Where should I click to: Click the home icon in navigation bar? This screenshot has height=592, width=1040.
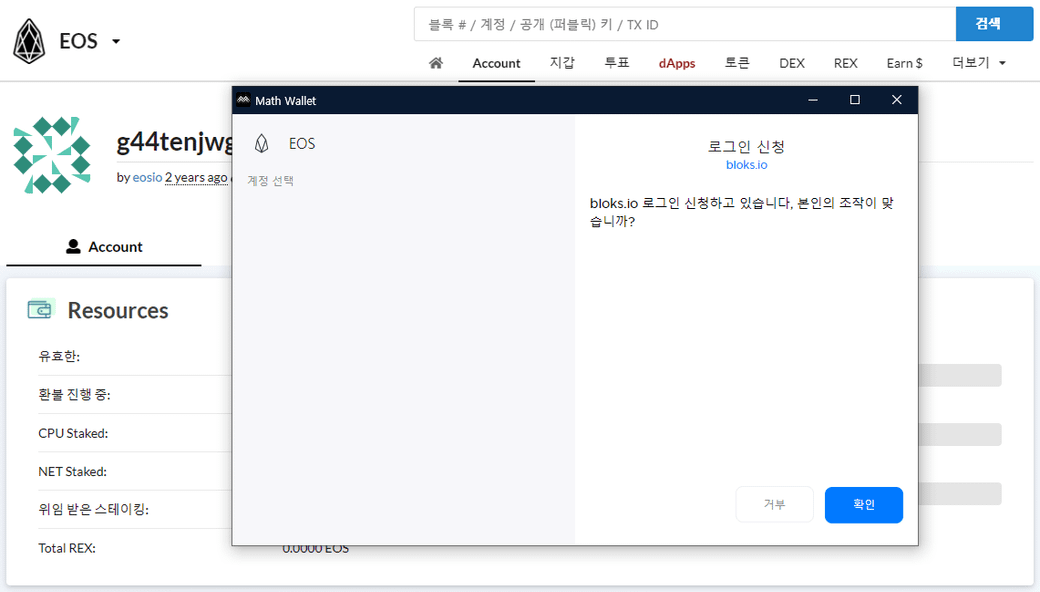pos(435,63)
